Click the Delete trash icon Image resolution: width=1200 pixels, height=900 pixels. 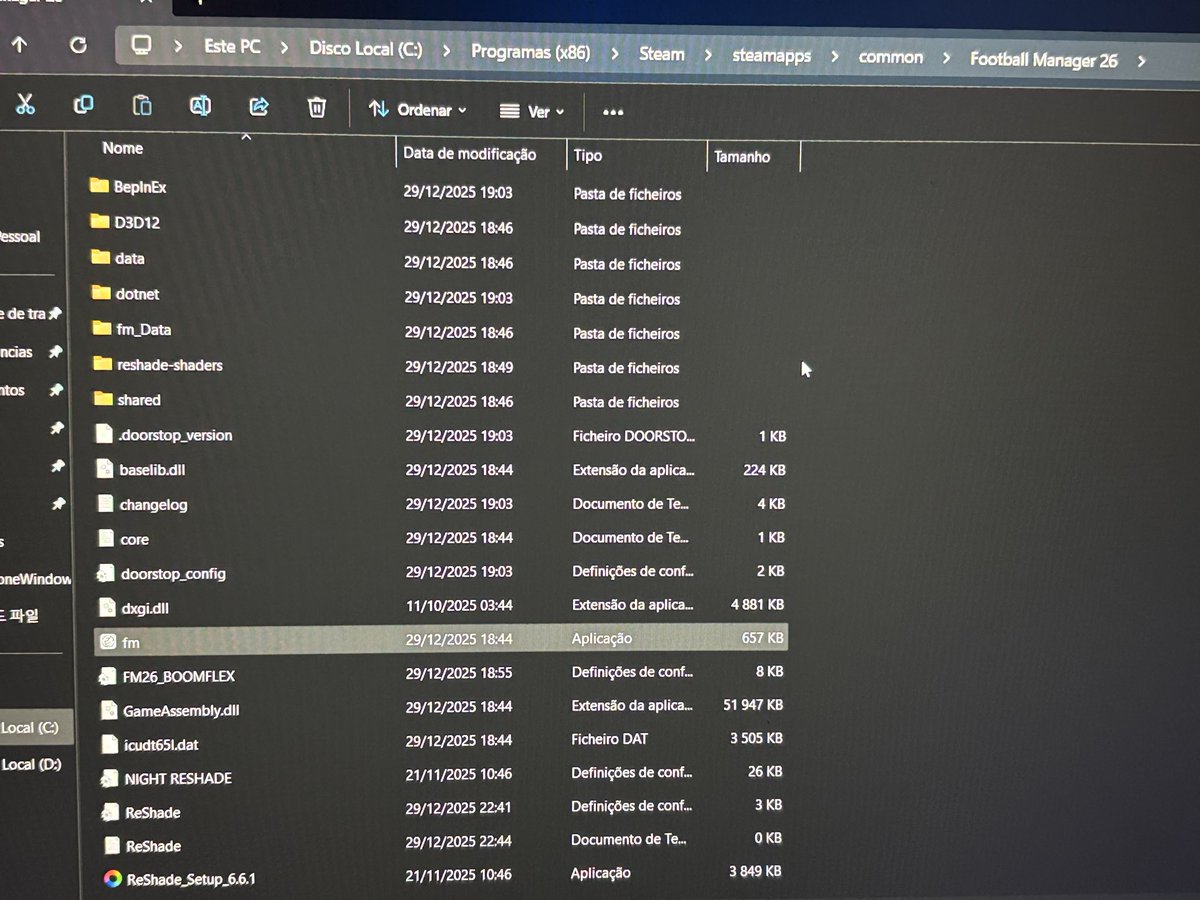point(317,107)
